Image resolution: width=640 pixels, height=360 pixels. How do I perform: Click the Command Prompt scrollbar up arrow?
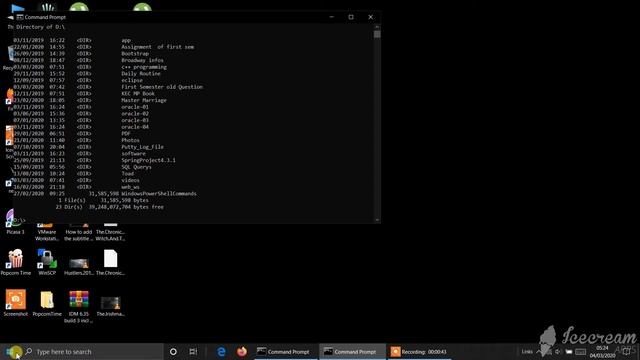click(377, 27)
